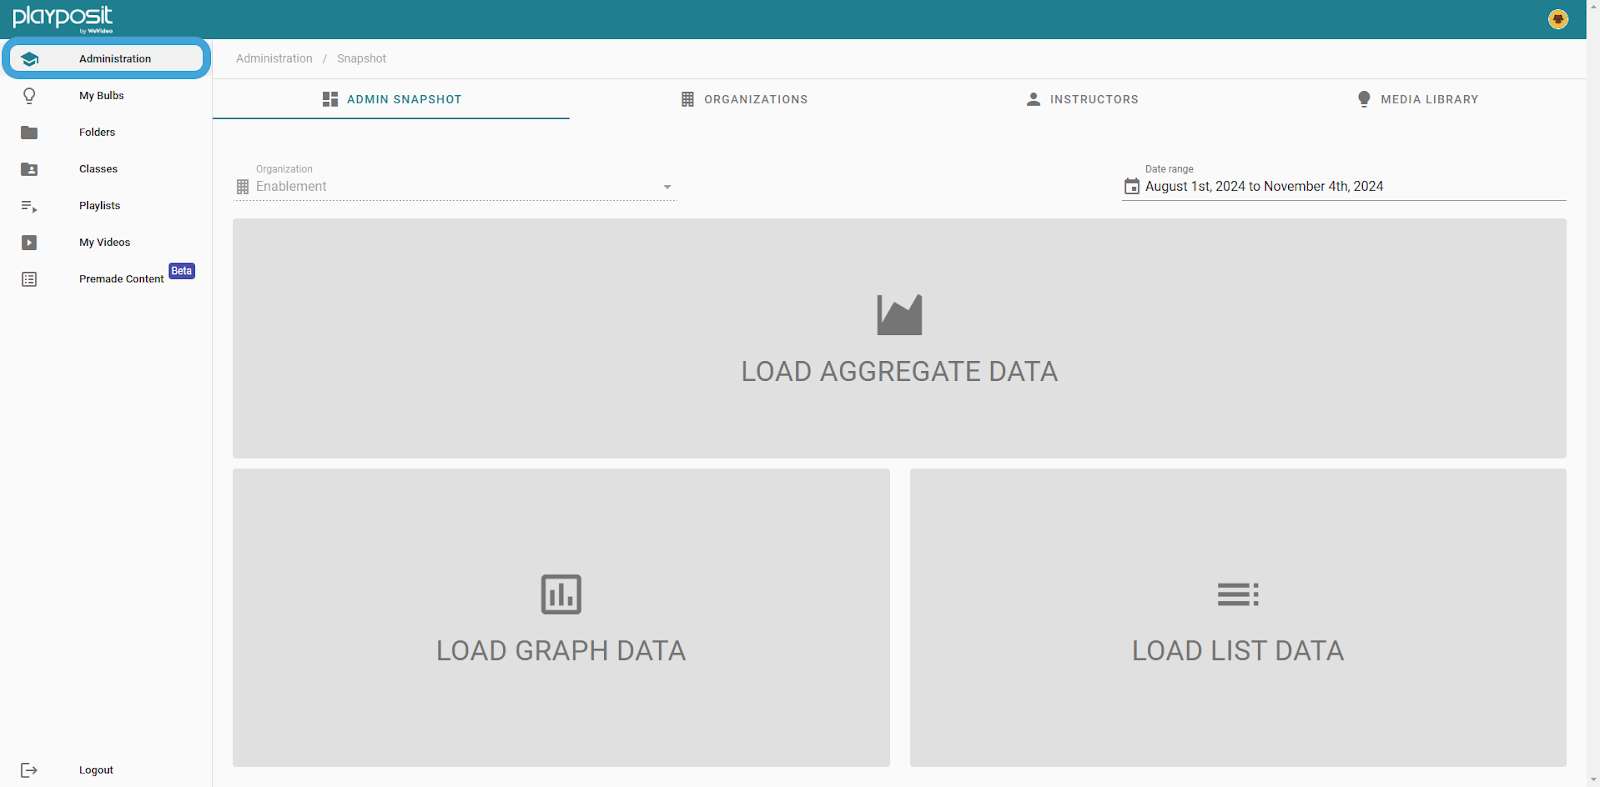The width and height of the screenshot is (1600, 787).
Task: Click the Premade Content list icon
Action: click(29, 279)
